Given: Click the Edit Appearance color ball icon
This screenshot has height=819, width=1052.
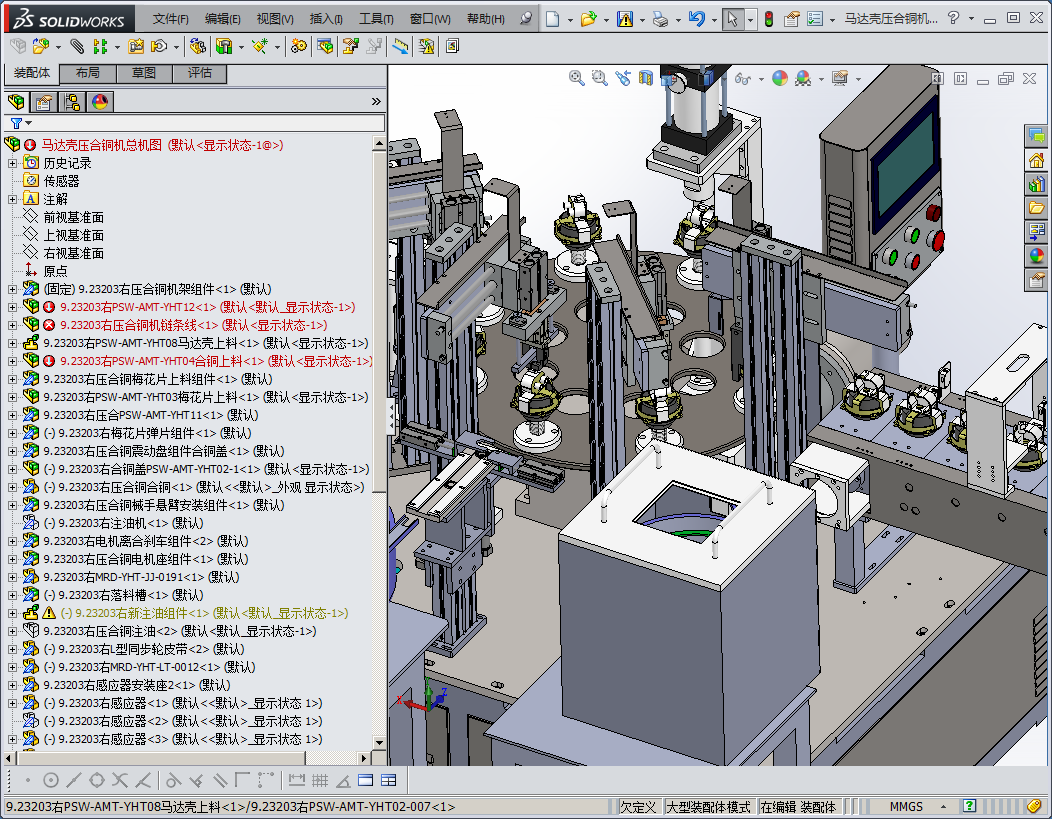Looking at the screenshot, I should pyautogui.click(x=780, y=78).
